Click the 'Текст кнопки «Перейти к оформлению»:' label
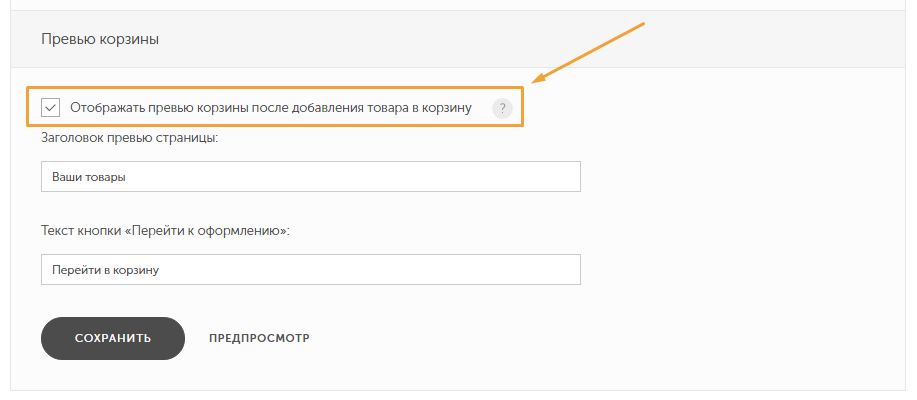The image size is (917, 400). (x=166, y=230)
